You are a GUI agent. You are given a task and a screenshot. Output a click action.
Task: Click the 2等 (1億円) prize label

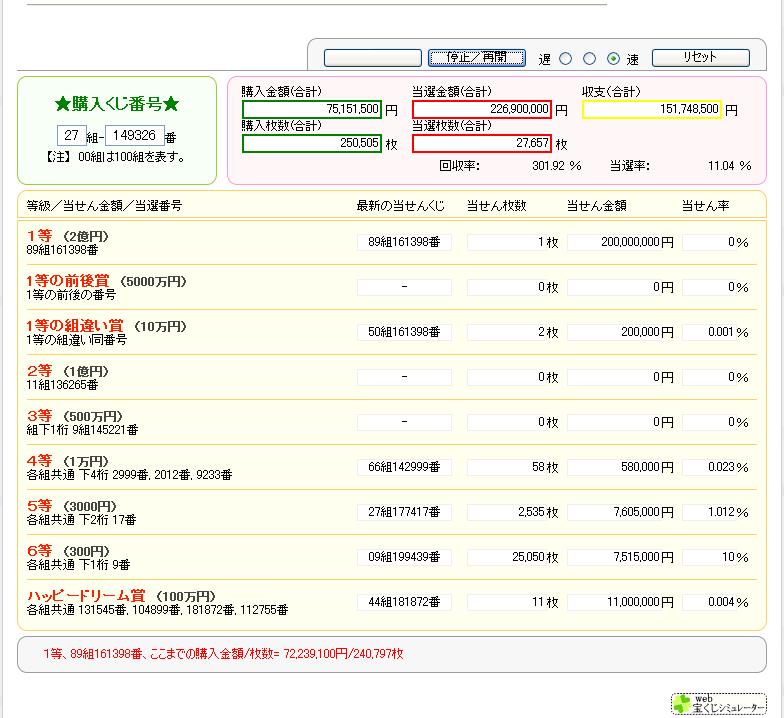[68, 370]
